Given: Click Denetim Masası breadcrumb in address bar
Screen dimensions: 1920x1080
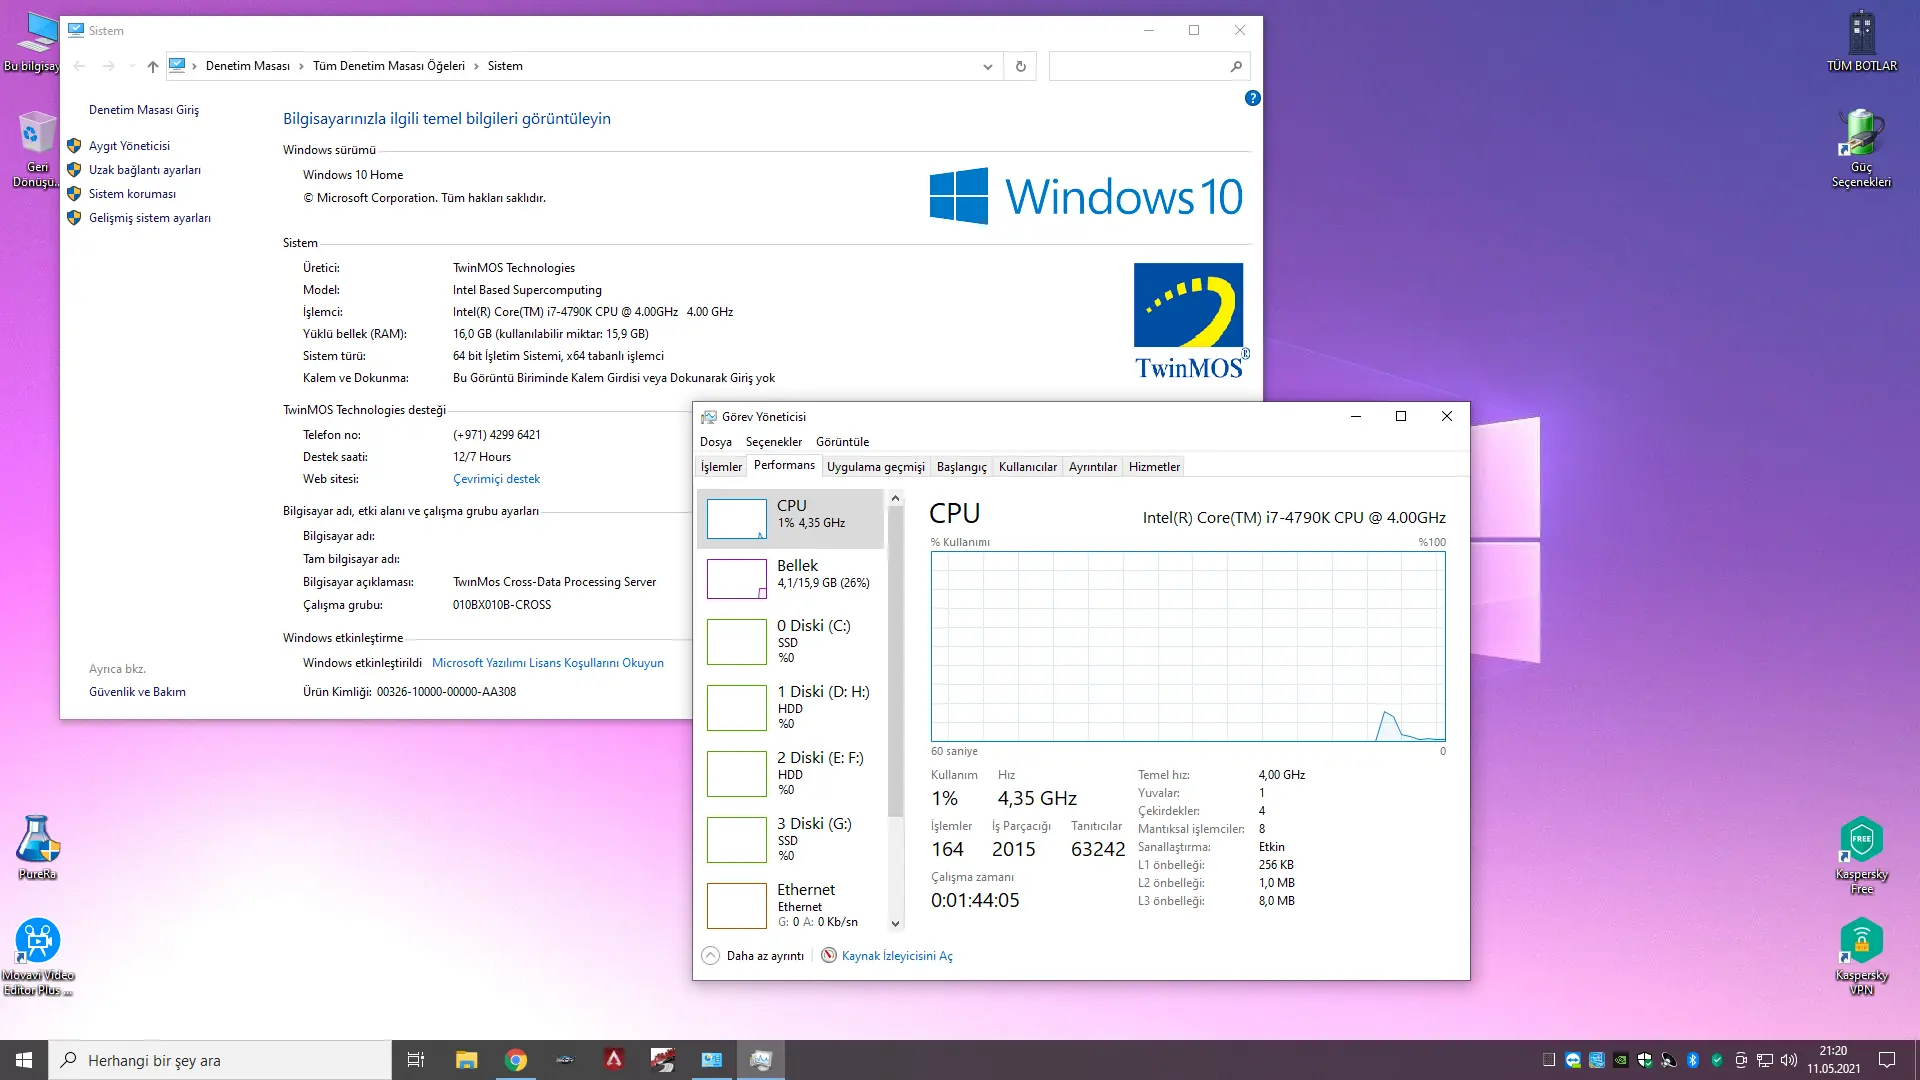Looking at the screenshot, I should coord(247,66).
